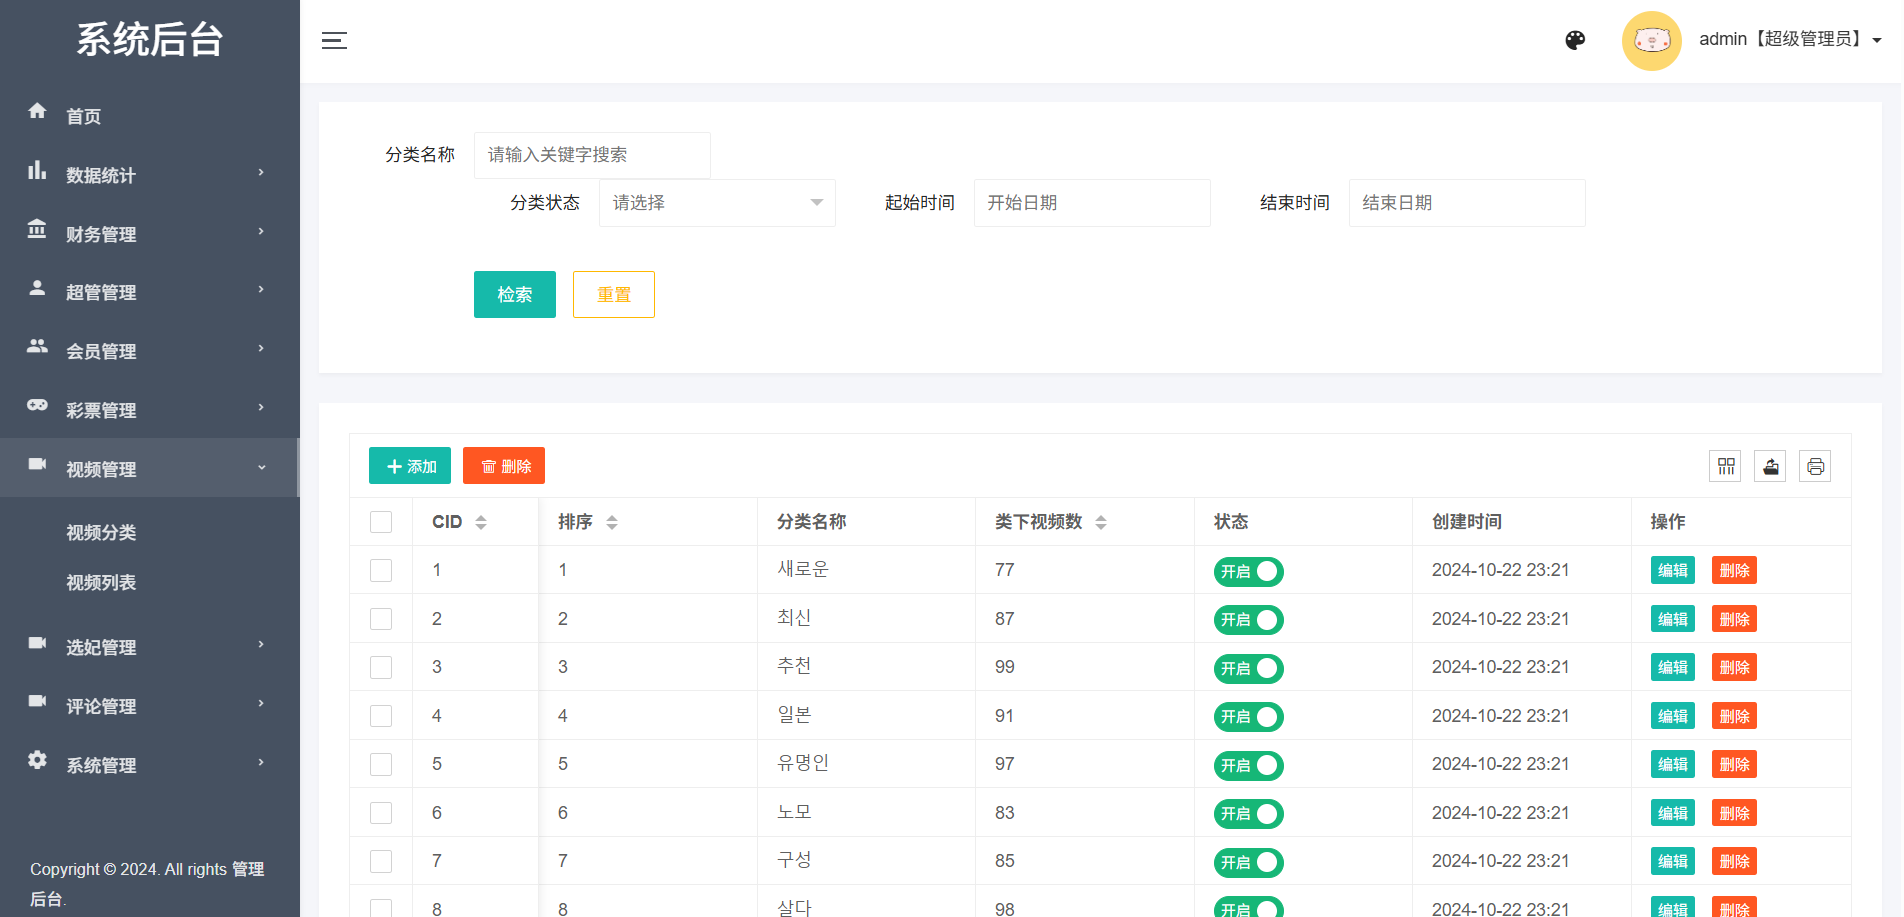Click the 重置 reset button
This screenshot has height=917, width=1904.
click(613, 294)
